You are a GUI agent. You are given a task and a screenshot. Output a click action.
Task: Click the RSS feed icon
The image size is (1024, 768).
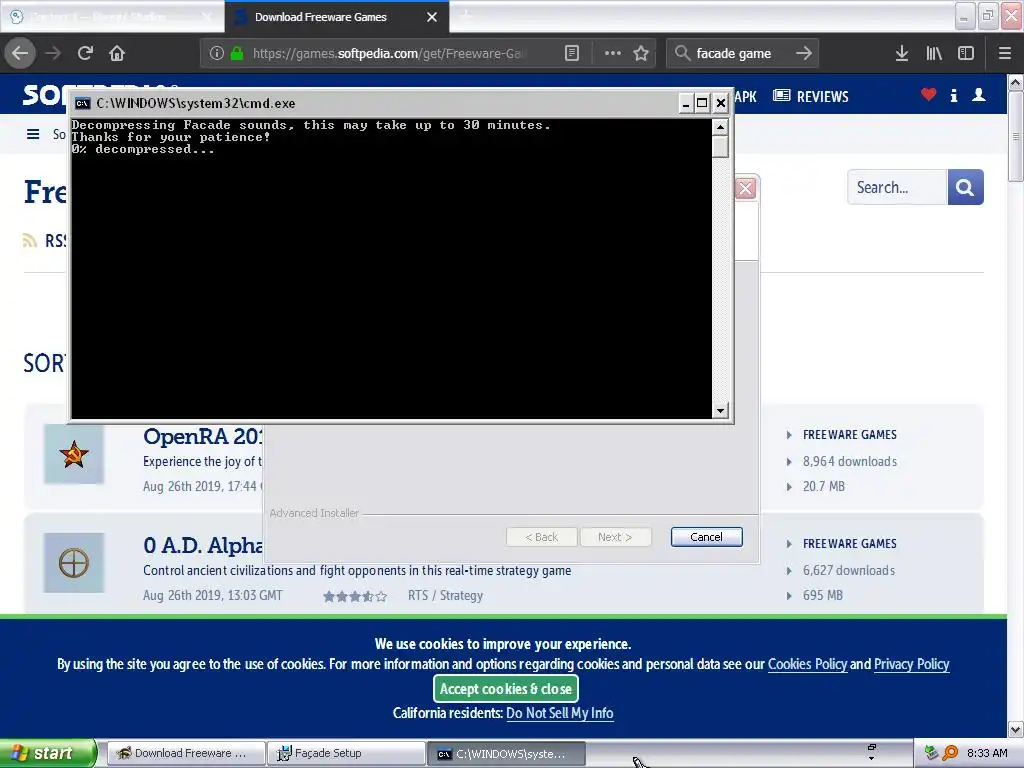29,240
